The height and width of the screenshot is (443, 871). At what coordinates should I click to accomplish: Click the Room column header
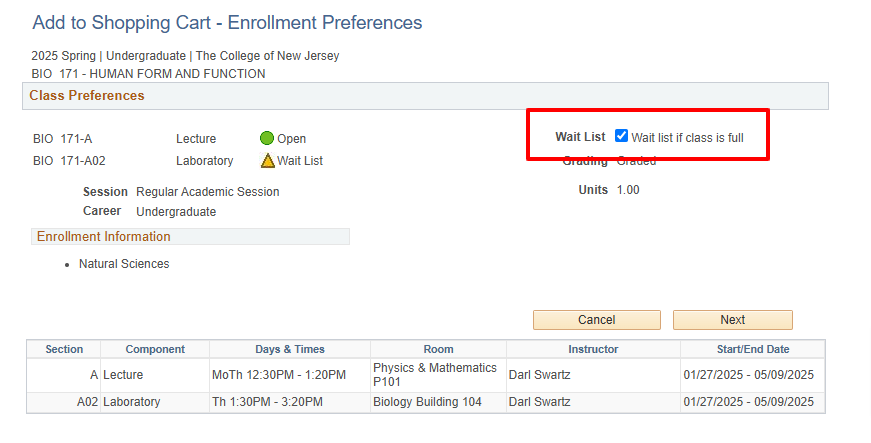coord(438,349)
